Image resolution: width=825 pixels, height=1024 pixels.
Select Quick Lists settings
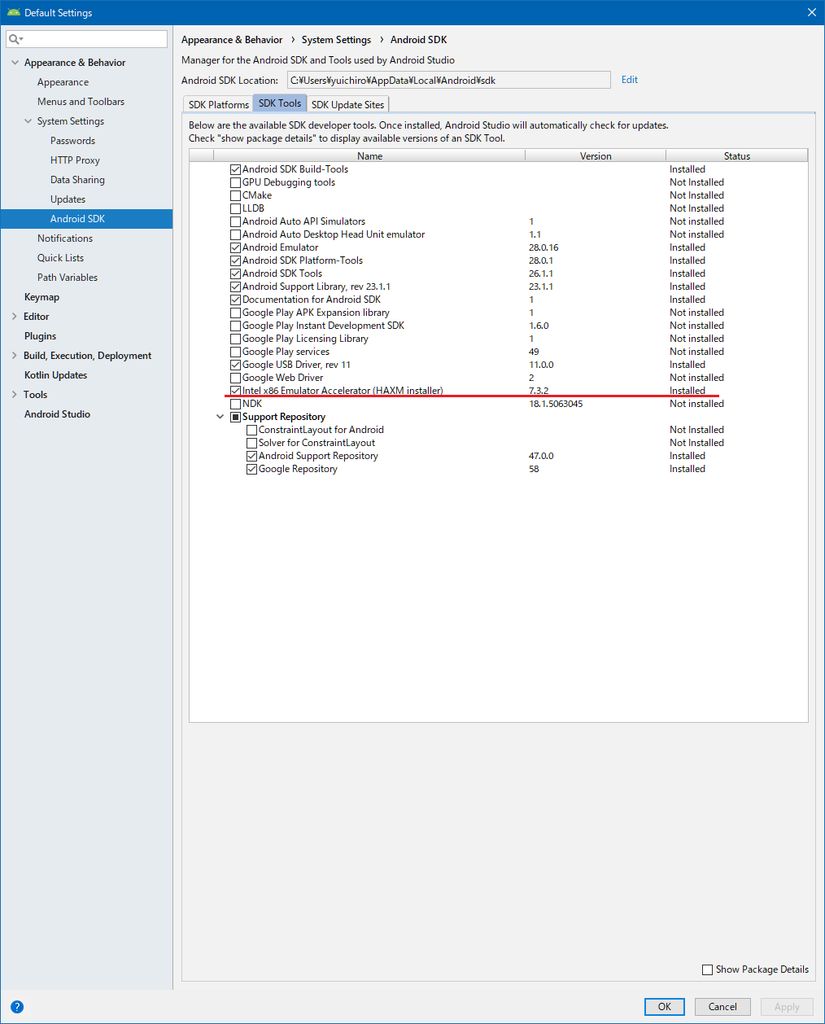coord(60,258)
